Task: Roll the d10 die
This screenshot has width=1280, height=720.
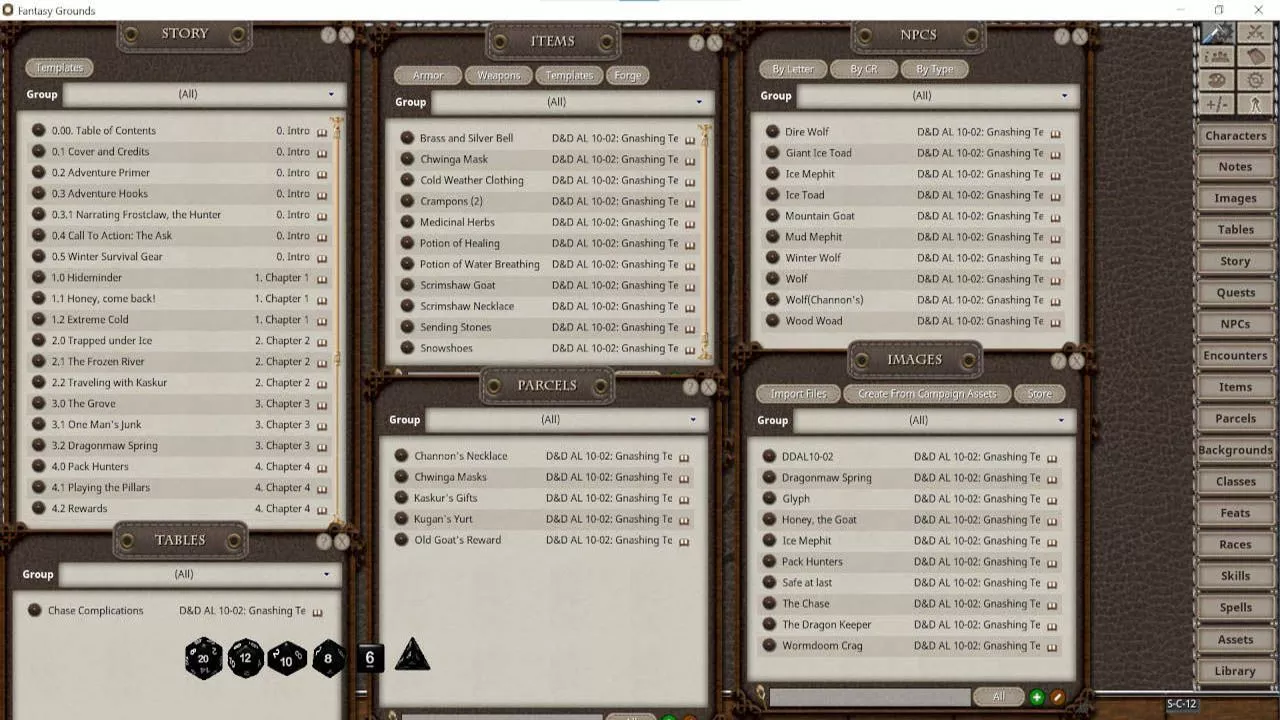Action: (x=287, y=659)
